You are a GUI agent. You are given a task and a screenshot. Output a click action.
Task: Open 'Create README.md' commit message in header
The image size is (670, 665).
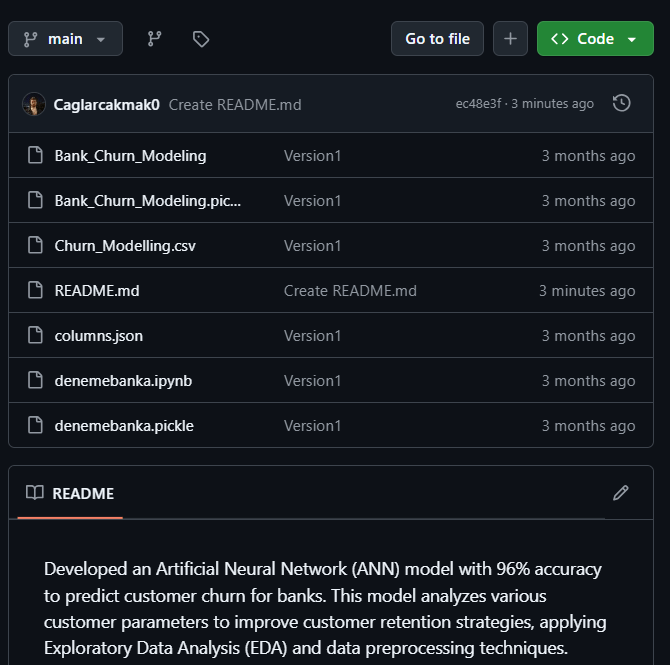[235, 104]
